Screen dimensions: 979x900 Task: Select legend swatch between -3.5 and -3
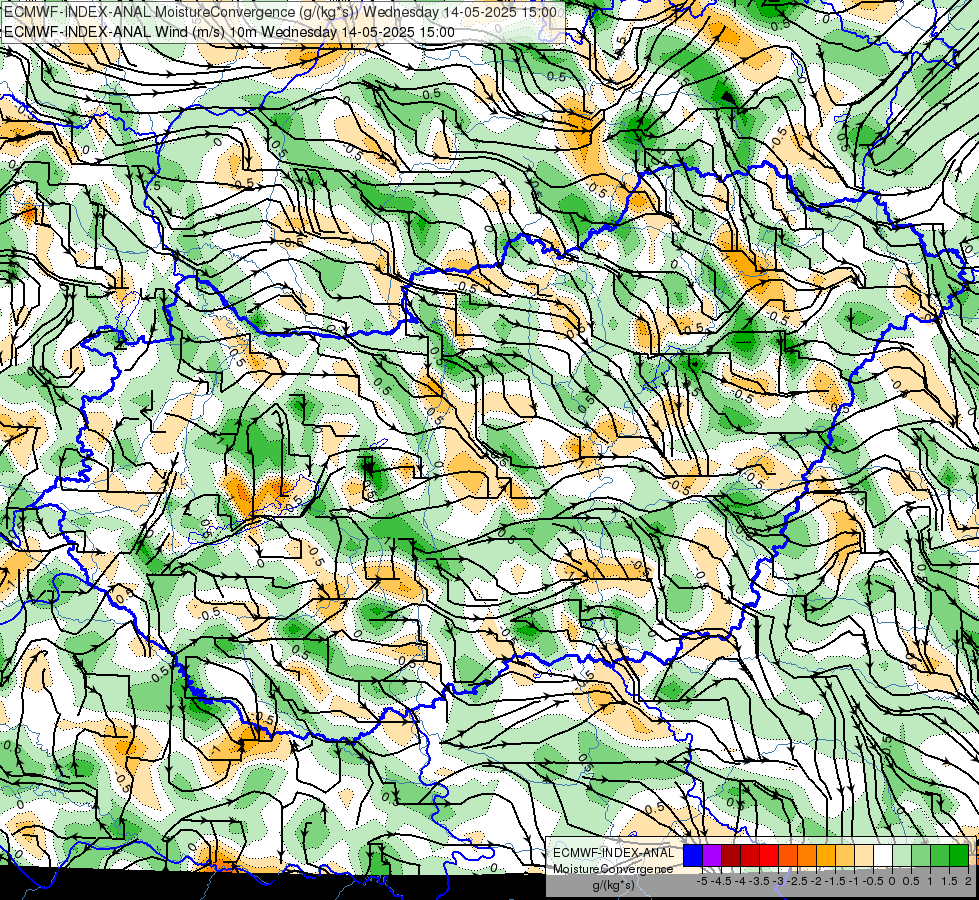(769, 855)
